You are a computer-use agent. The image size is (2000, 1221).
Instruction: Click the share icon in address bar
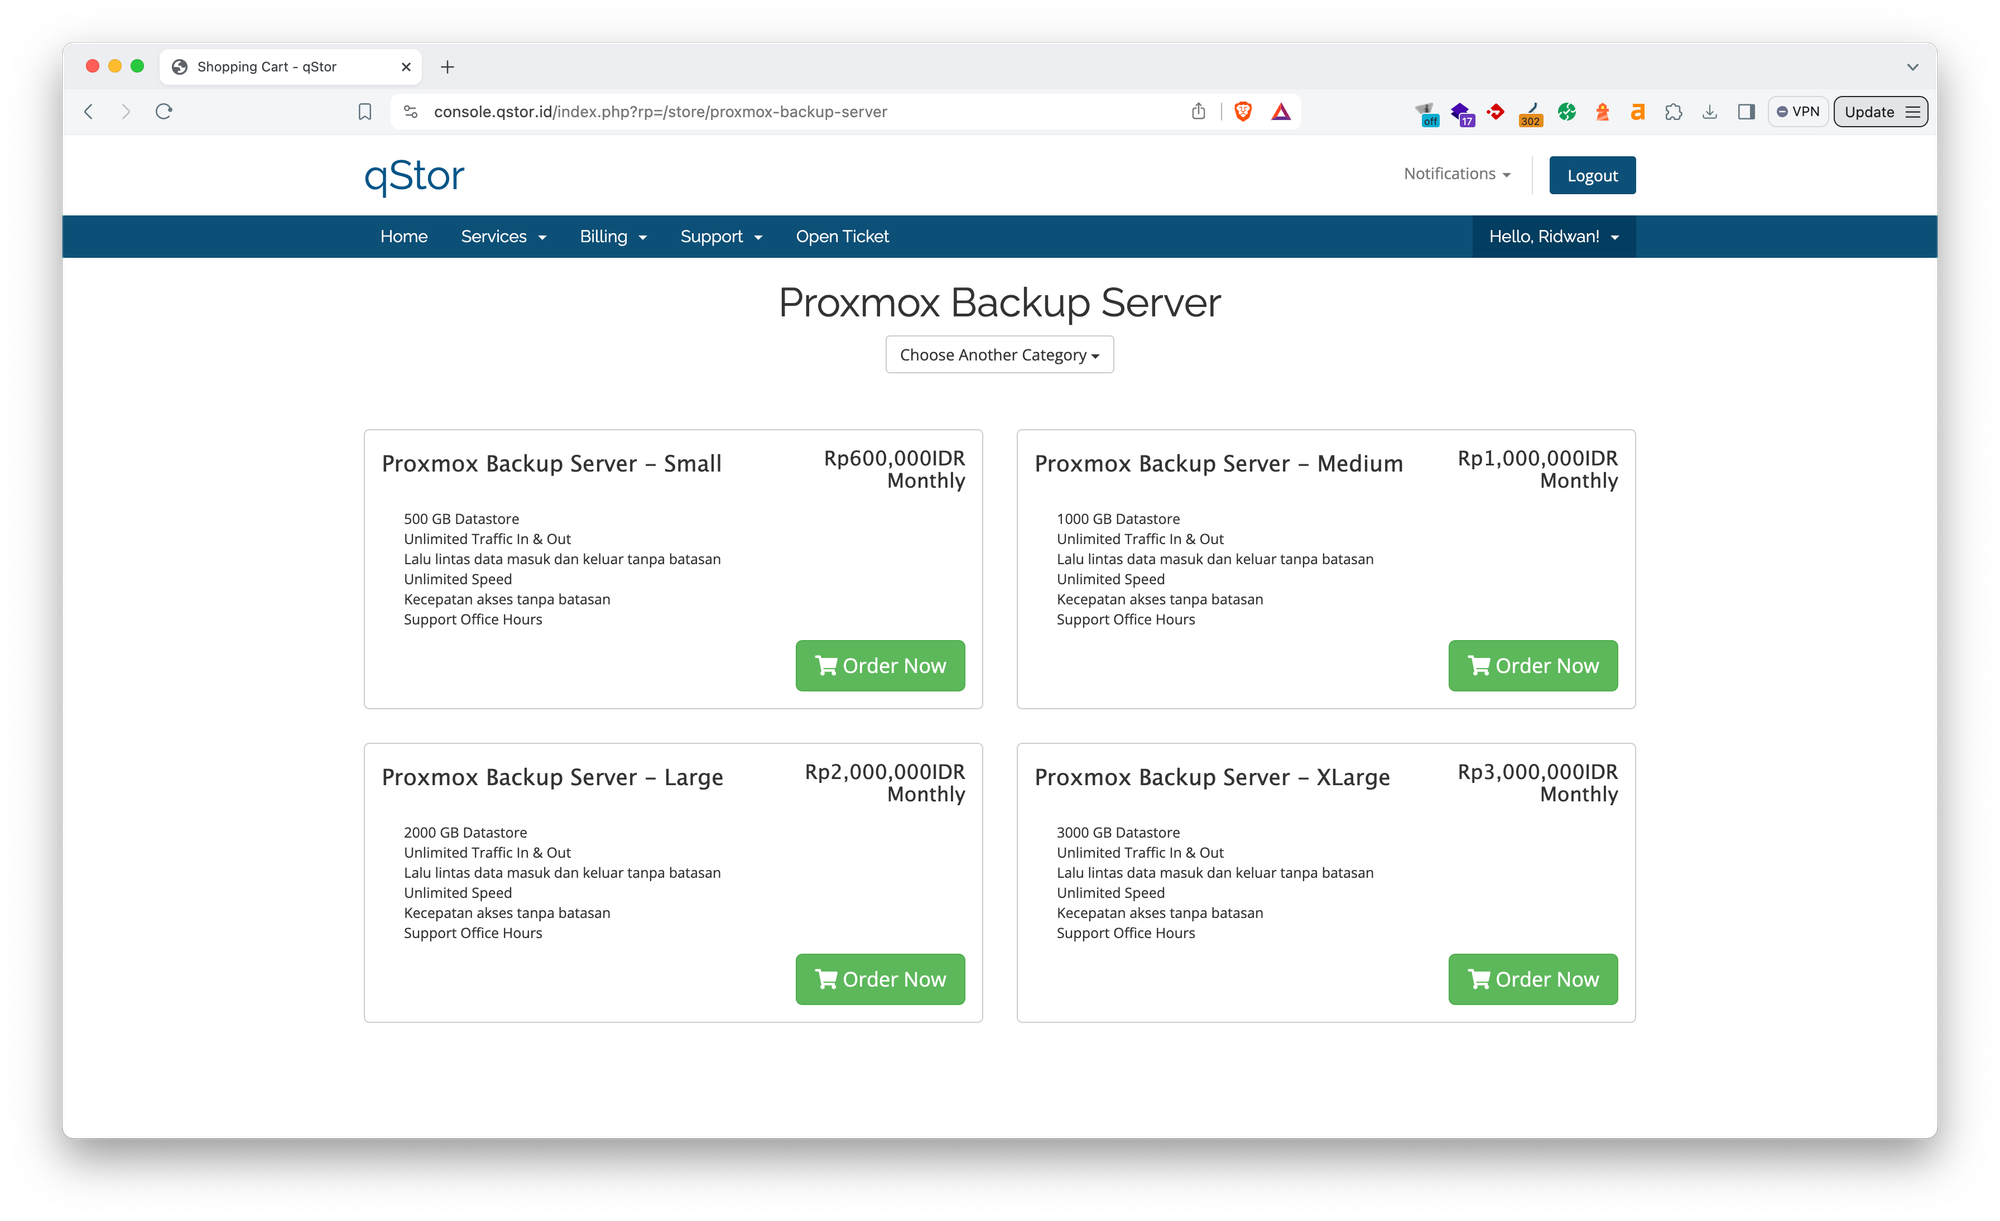1198,111
